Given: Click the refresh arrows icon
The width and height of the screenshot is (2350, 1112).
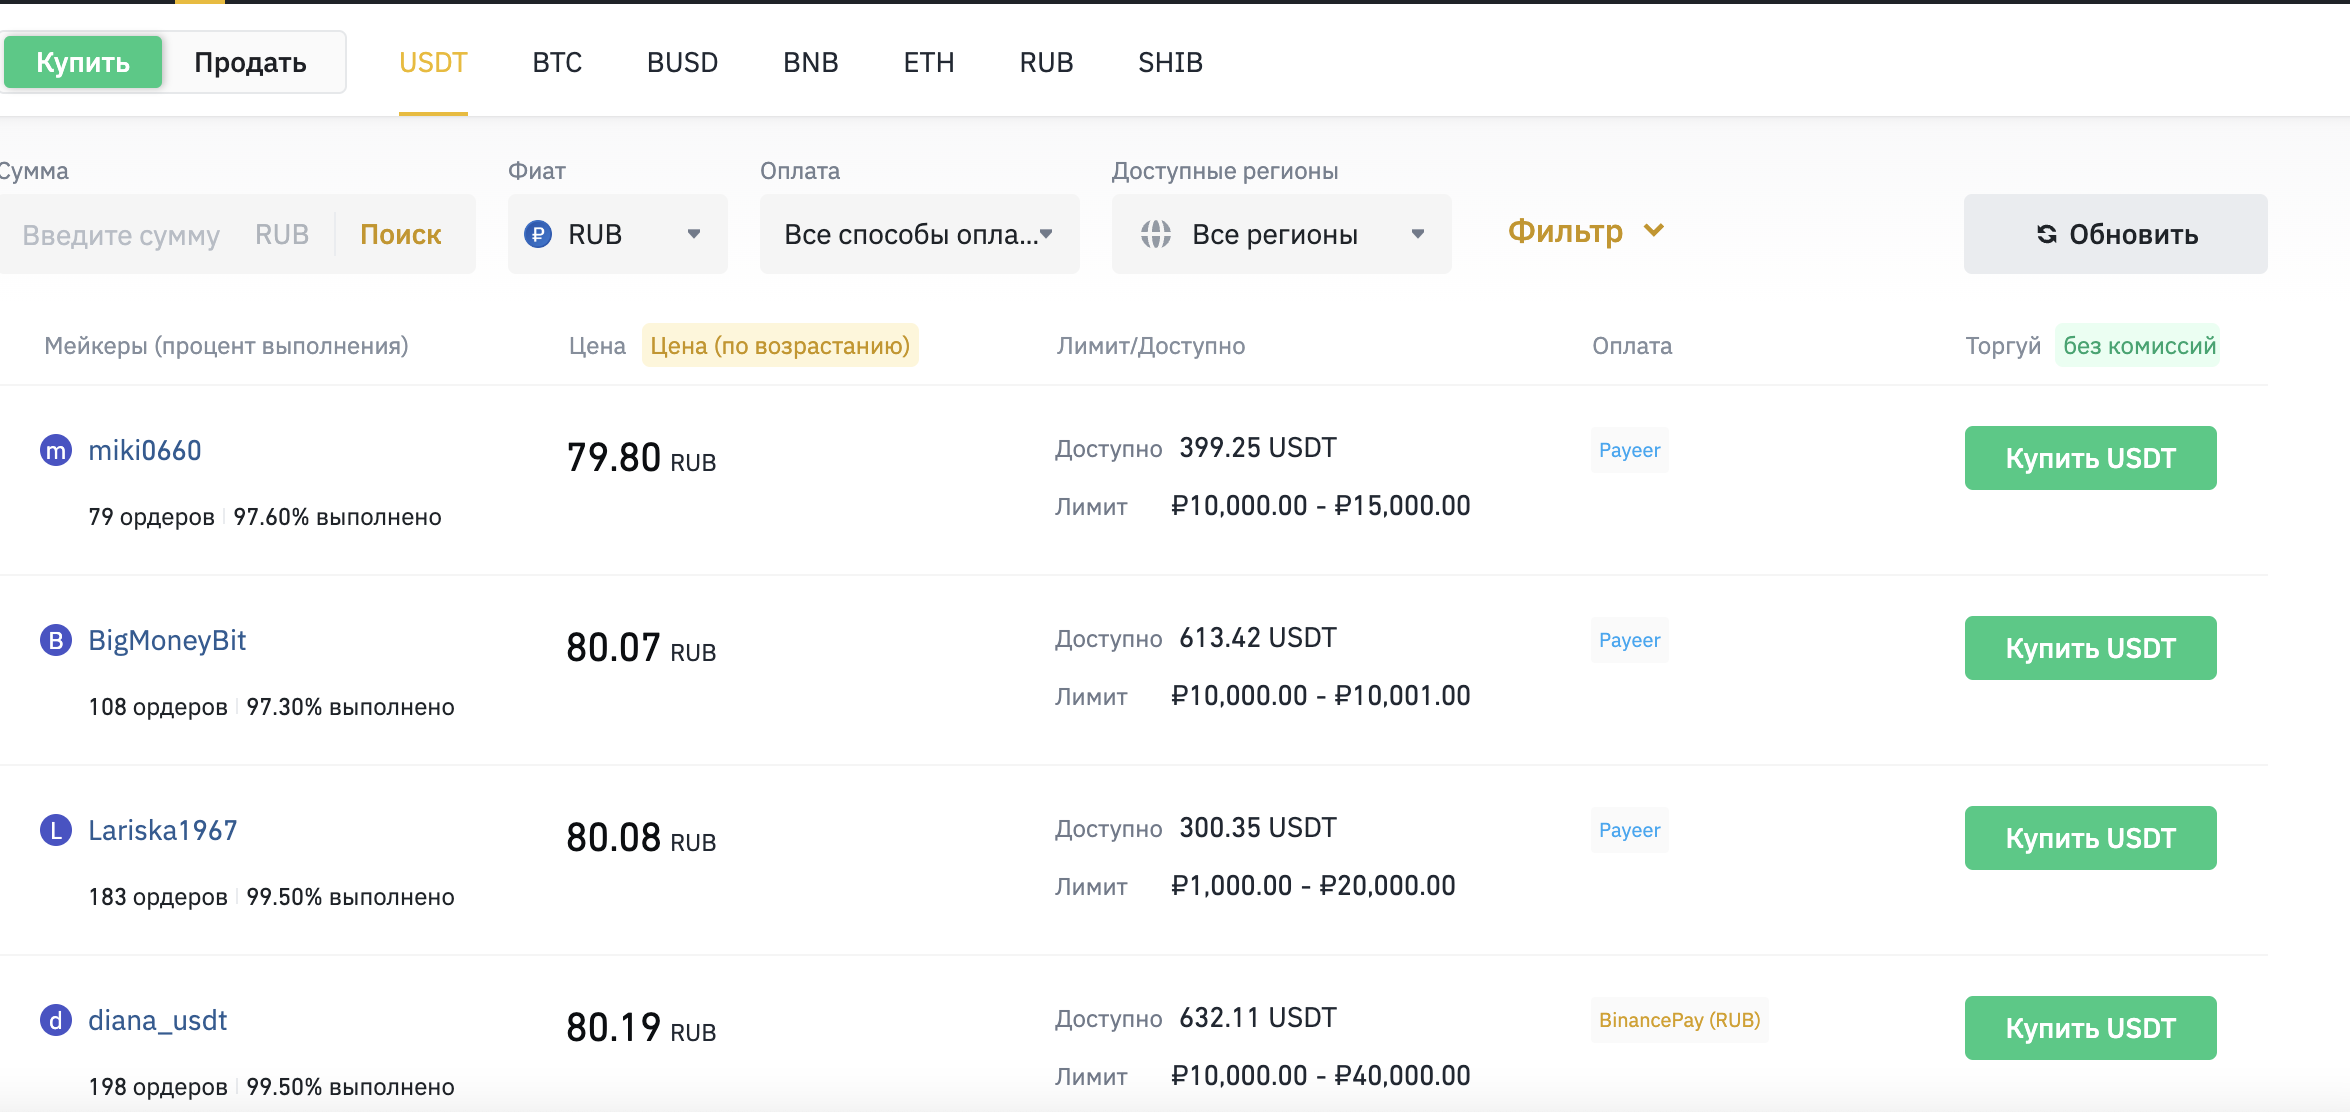Looking at the screenshot, I should [x=2047, y=234].
